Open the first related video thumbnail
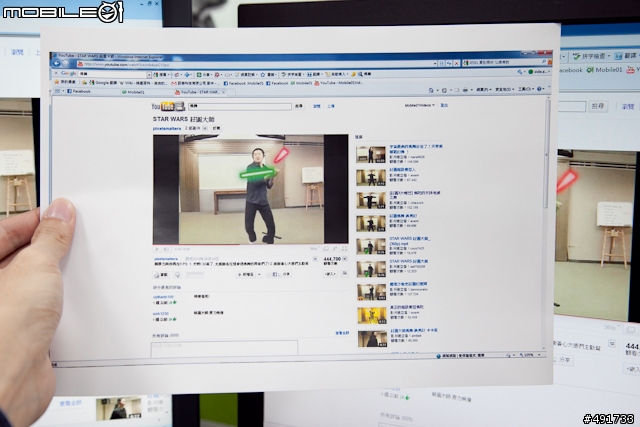The image size is (640, 427). tap(371, 155)
